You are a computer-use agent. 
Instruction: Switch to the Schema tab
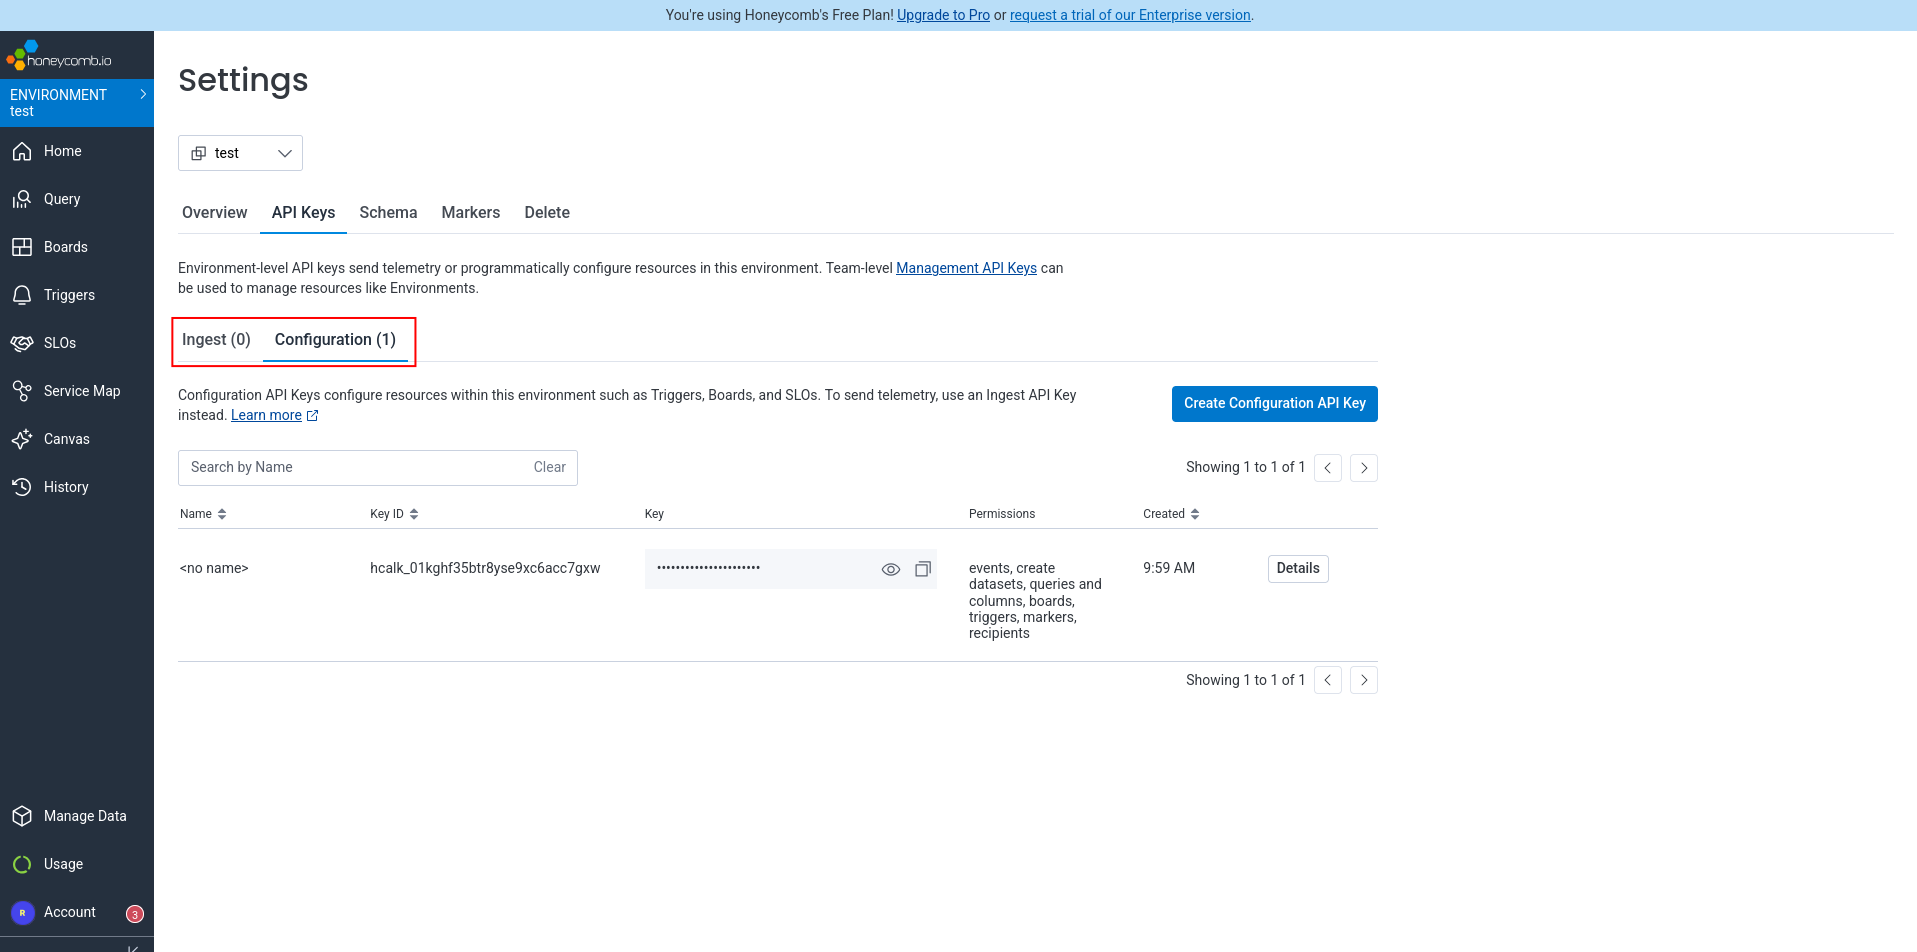388,213
